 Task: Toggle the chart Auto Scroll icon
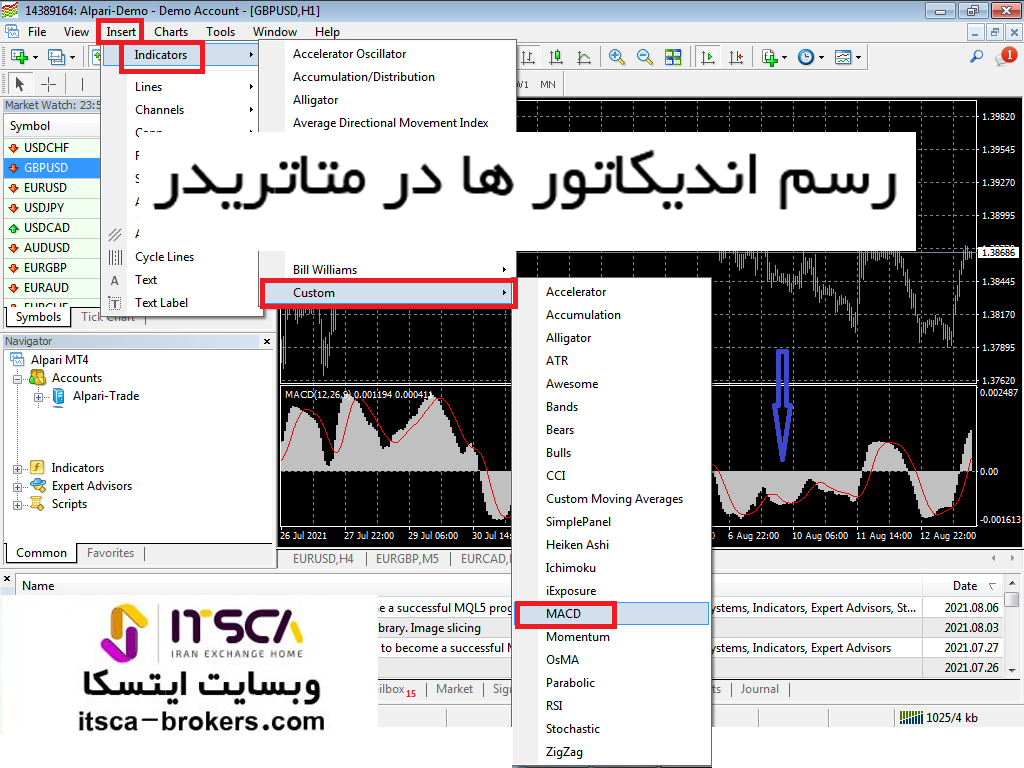click(707, 57)
